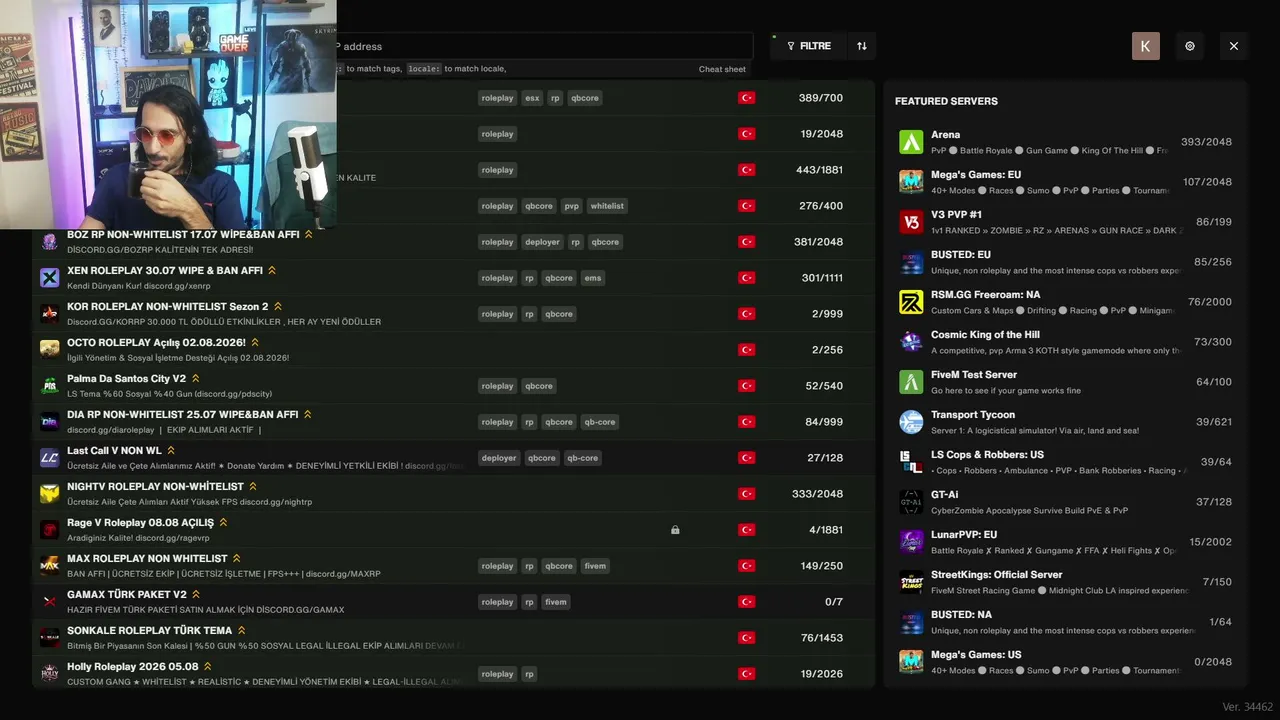Select the whitelist tag
This screenshot has height=720, width=1280.
coord(607,206)
